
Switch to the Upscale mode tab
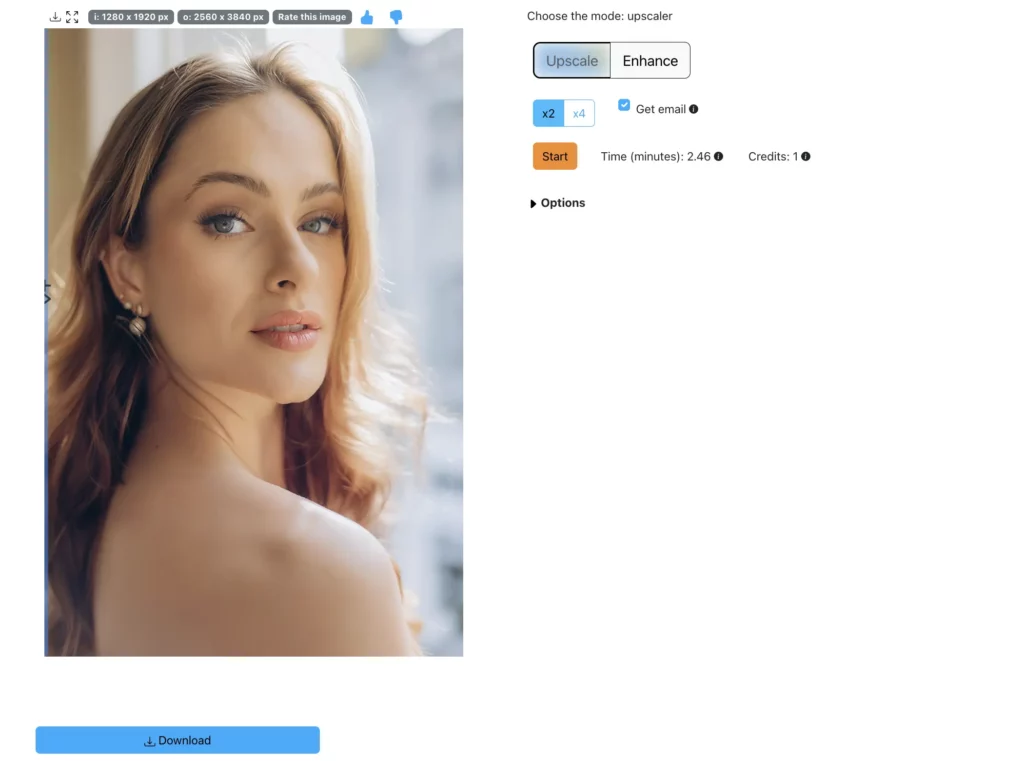coord(572,61)
